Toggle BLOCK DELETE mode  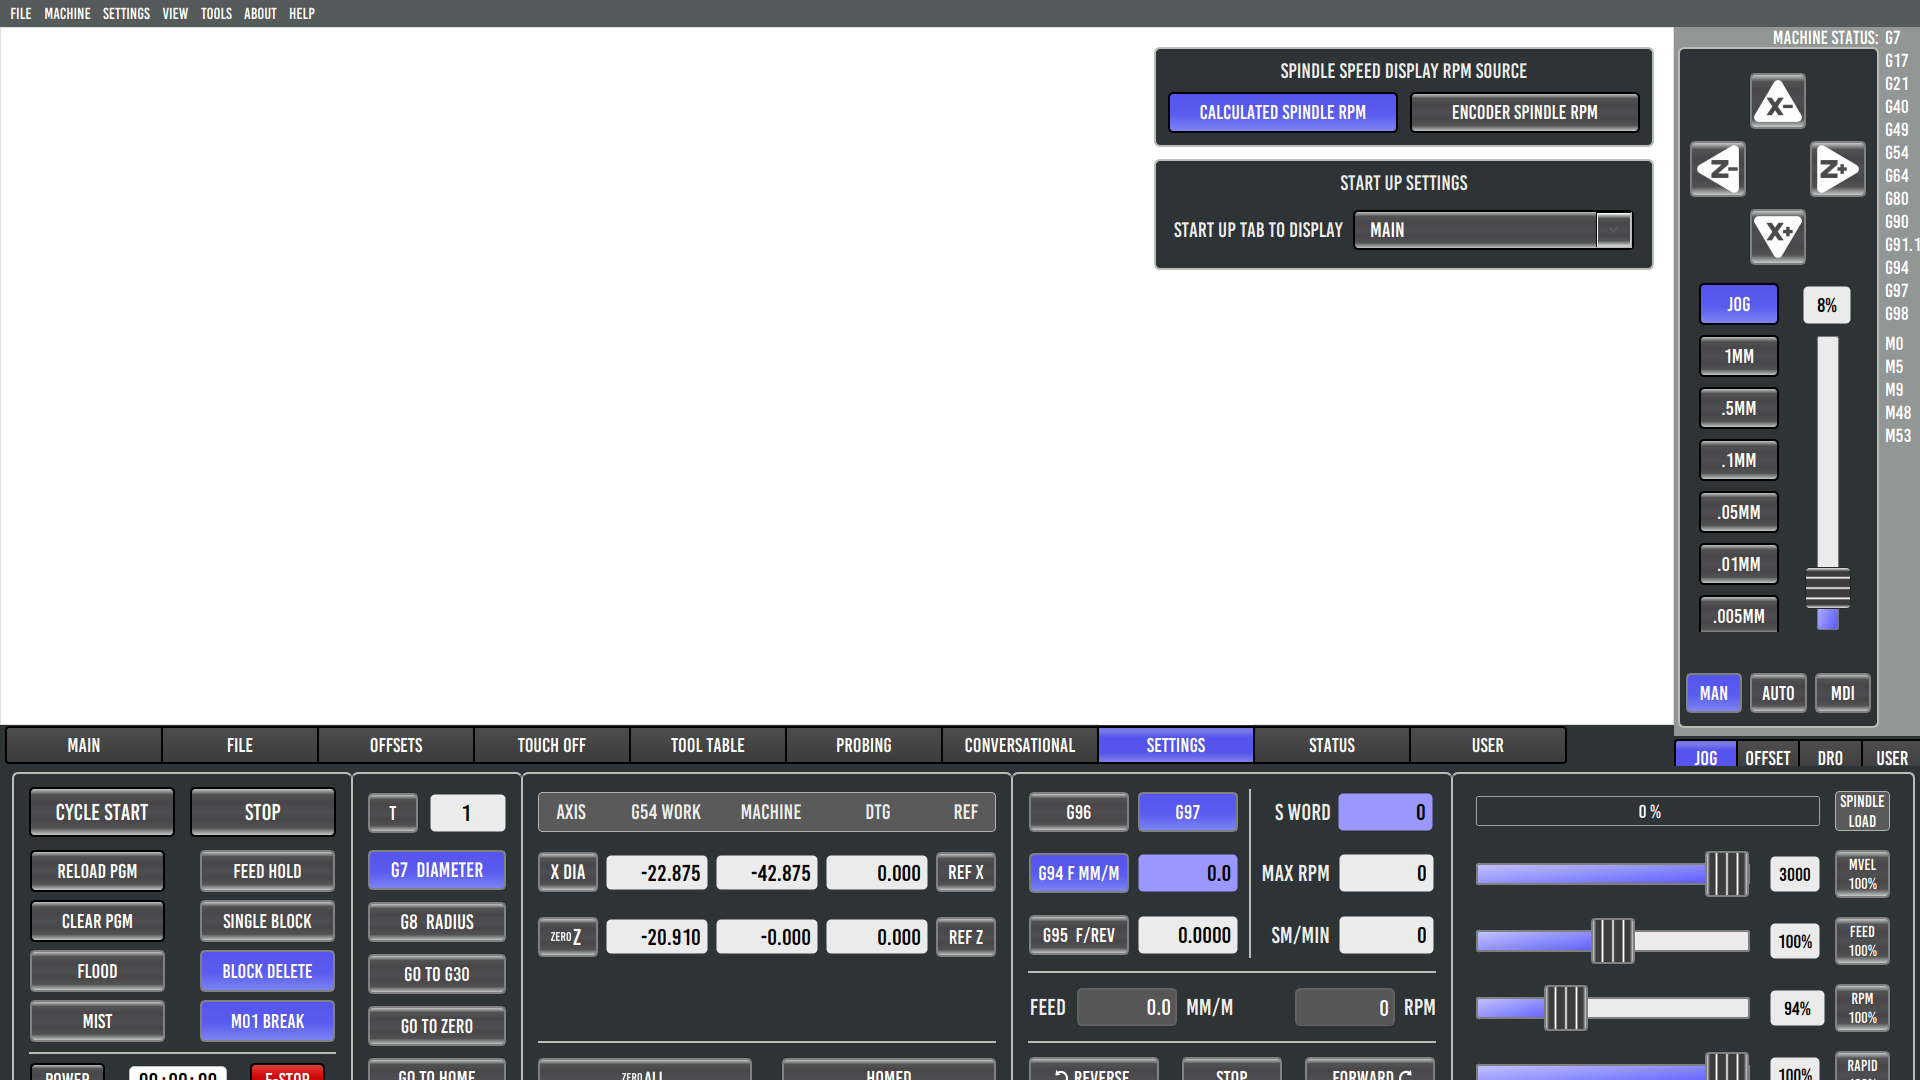click(x=267, y=971)
